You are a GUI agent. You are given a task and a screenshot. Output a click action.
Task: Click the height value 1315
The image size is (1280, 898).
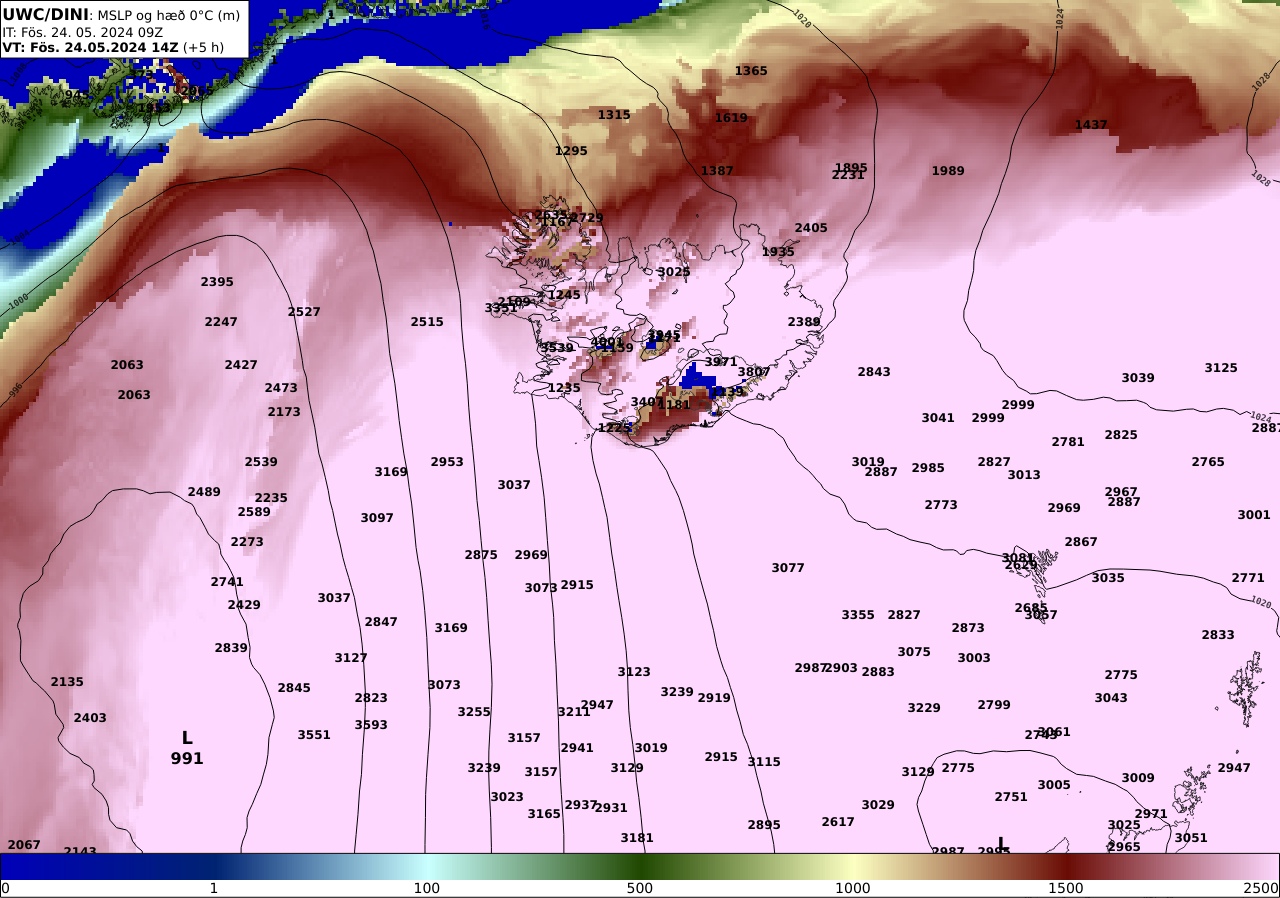coord(614,115)
